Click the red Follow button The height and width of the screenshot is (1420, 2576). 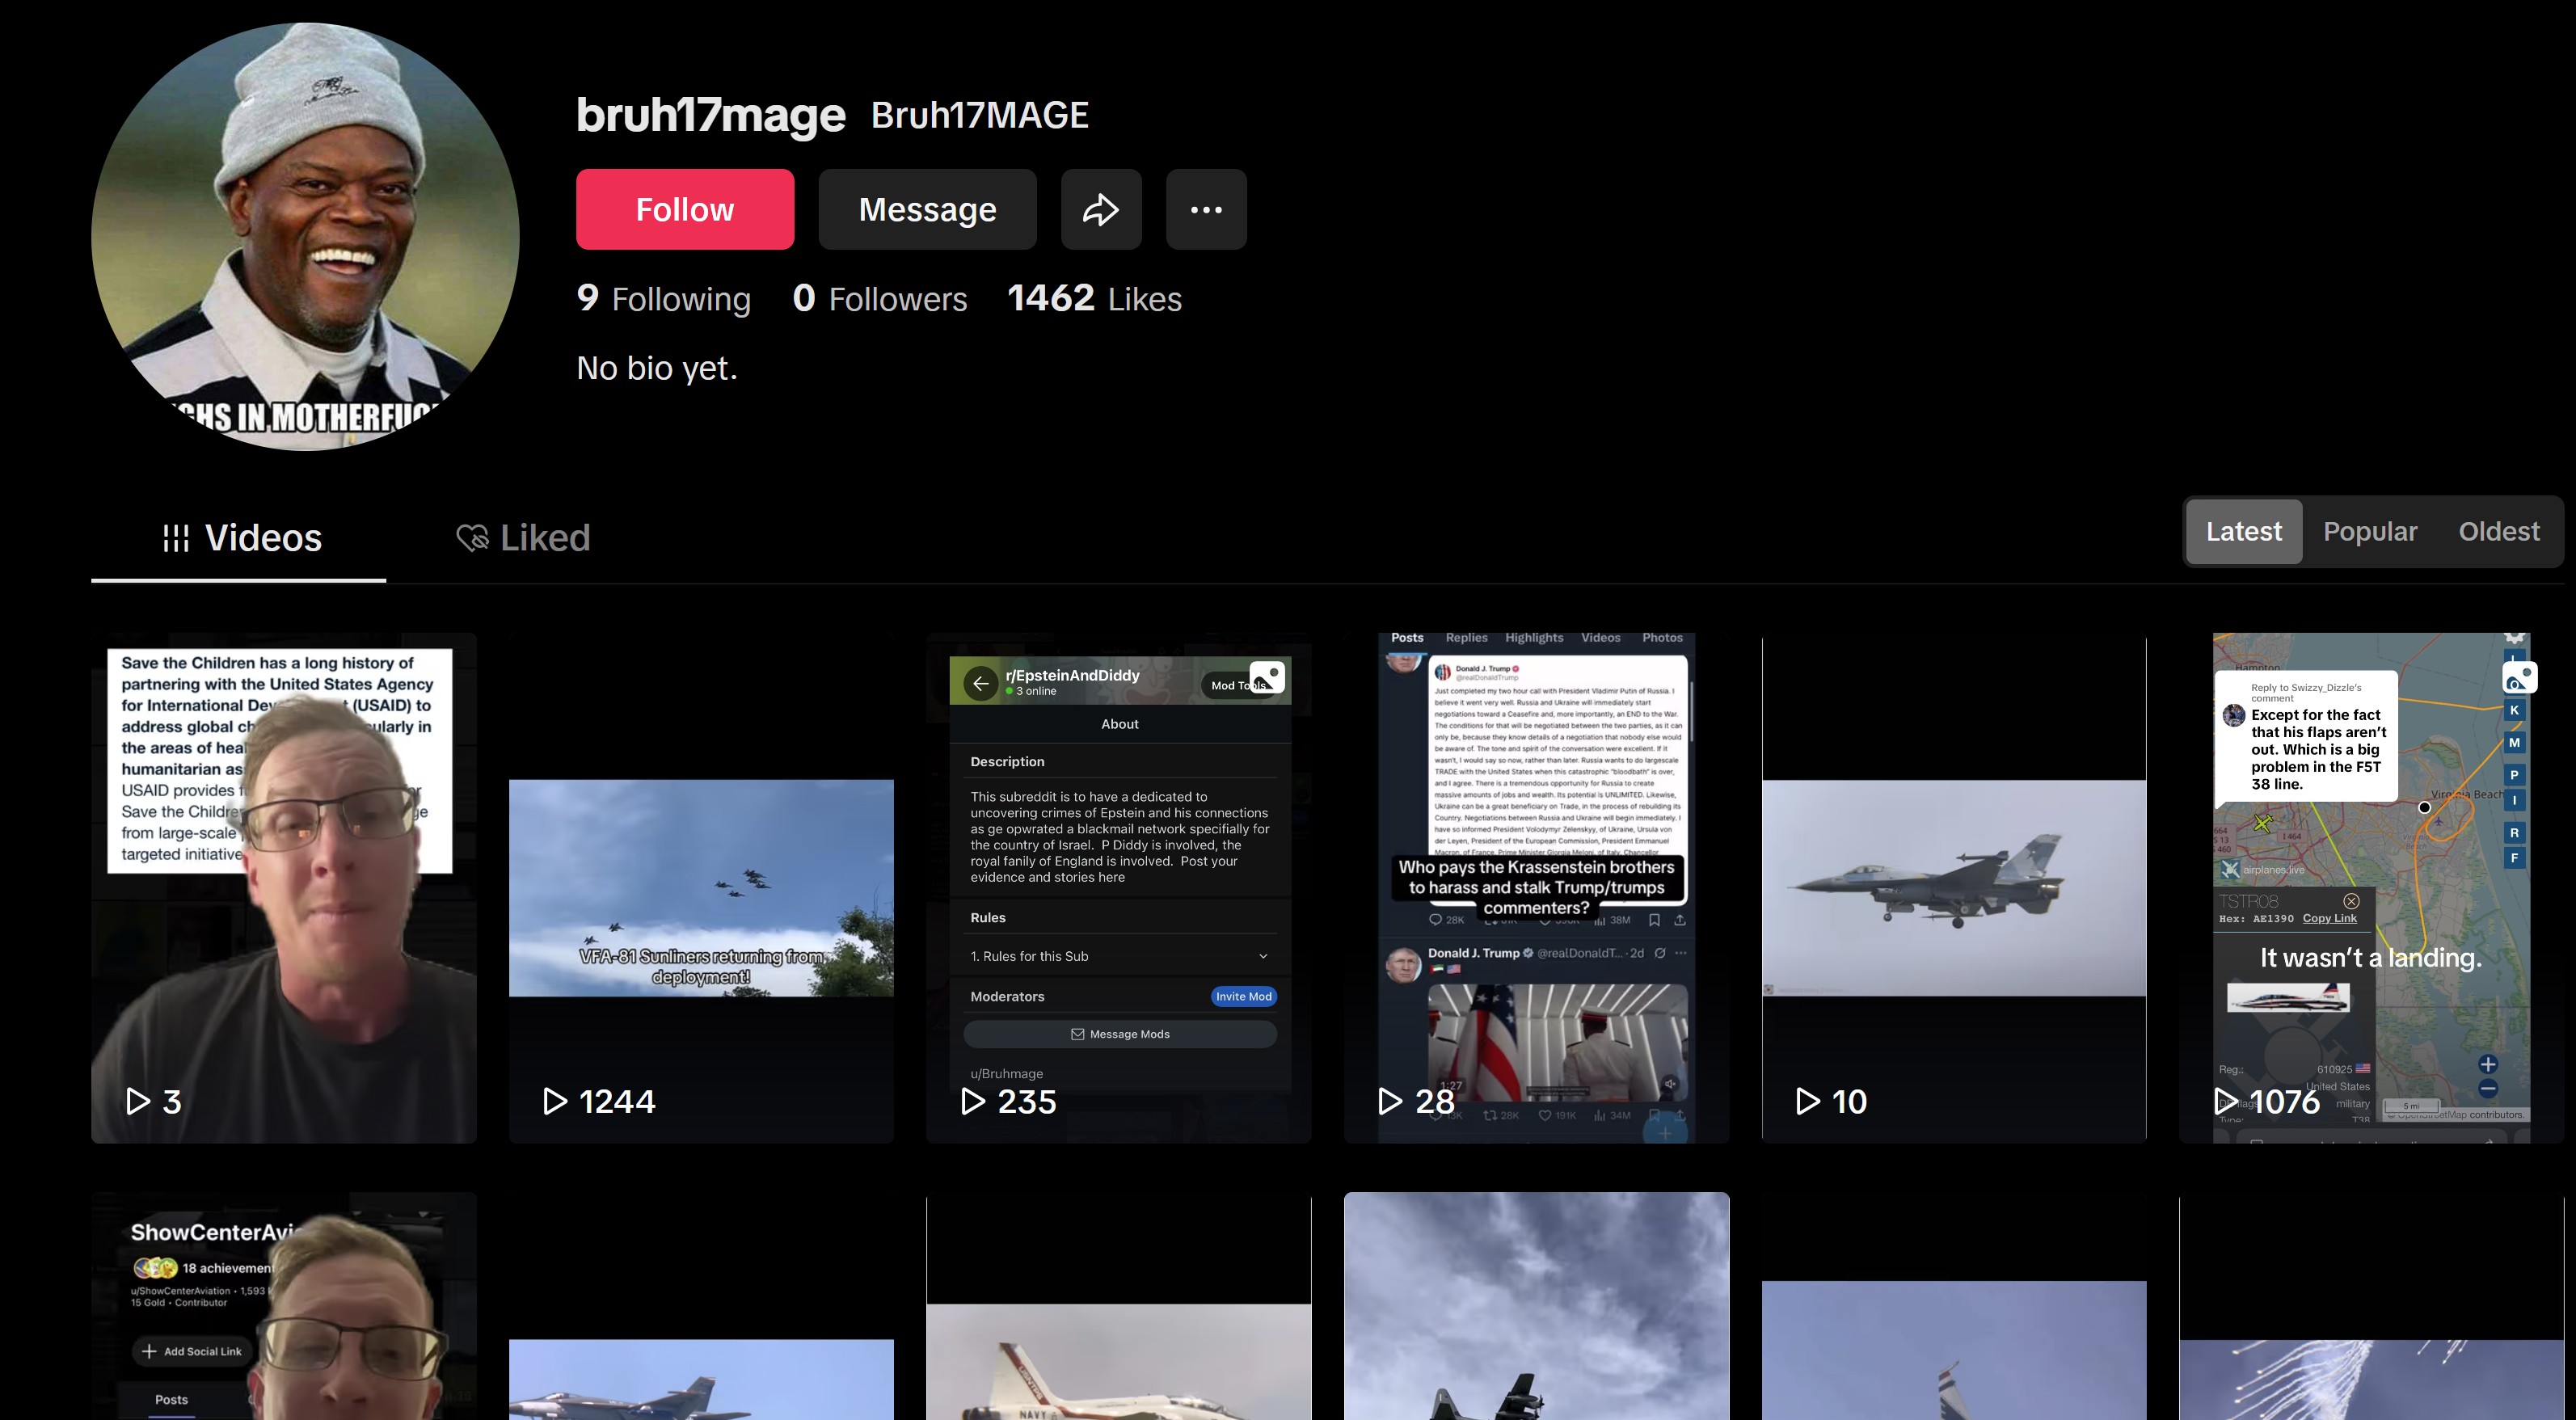pyautogui.click(x=685, y=209)
